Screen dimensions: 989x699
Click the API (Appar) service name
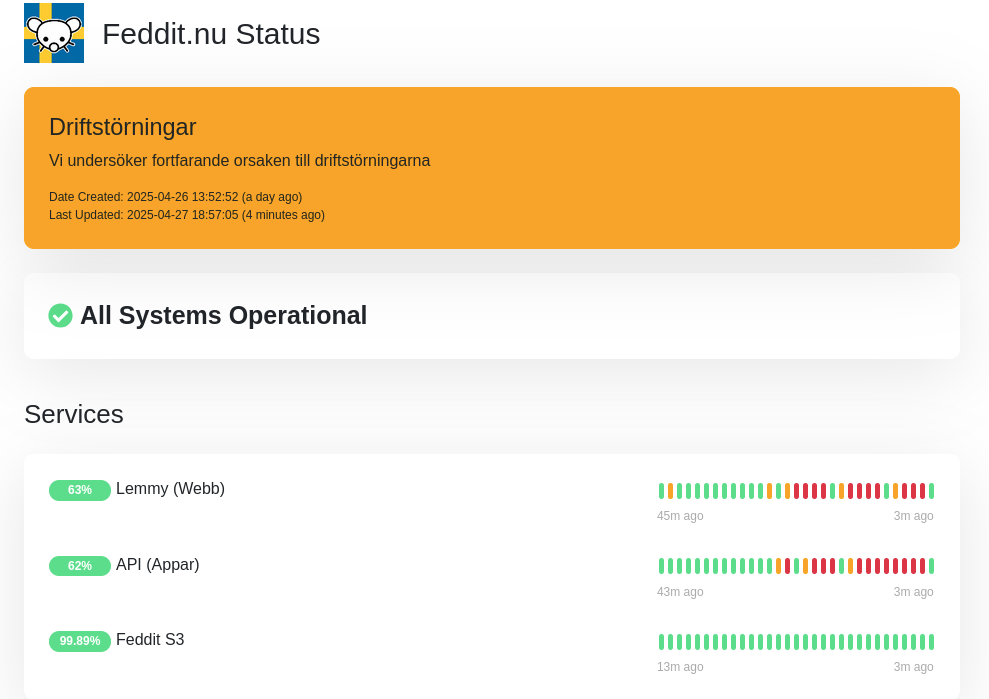(x=158, y=565)
